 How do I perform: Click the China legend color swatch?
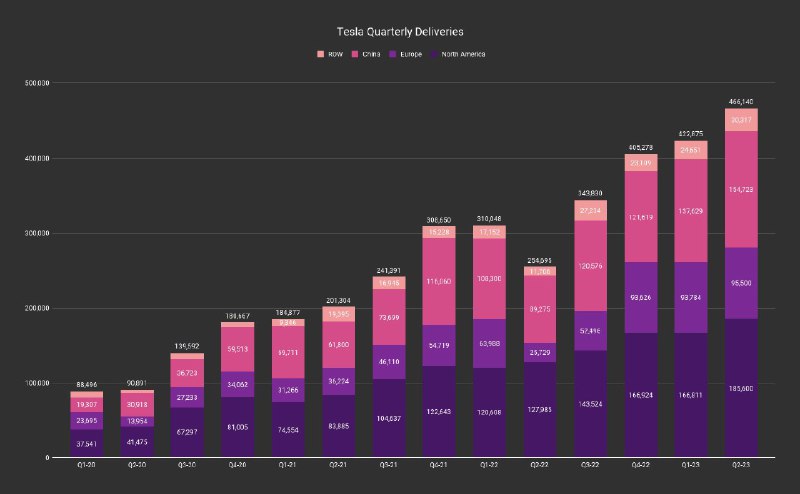coord(355,54)
